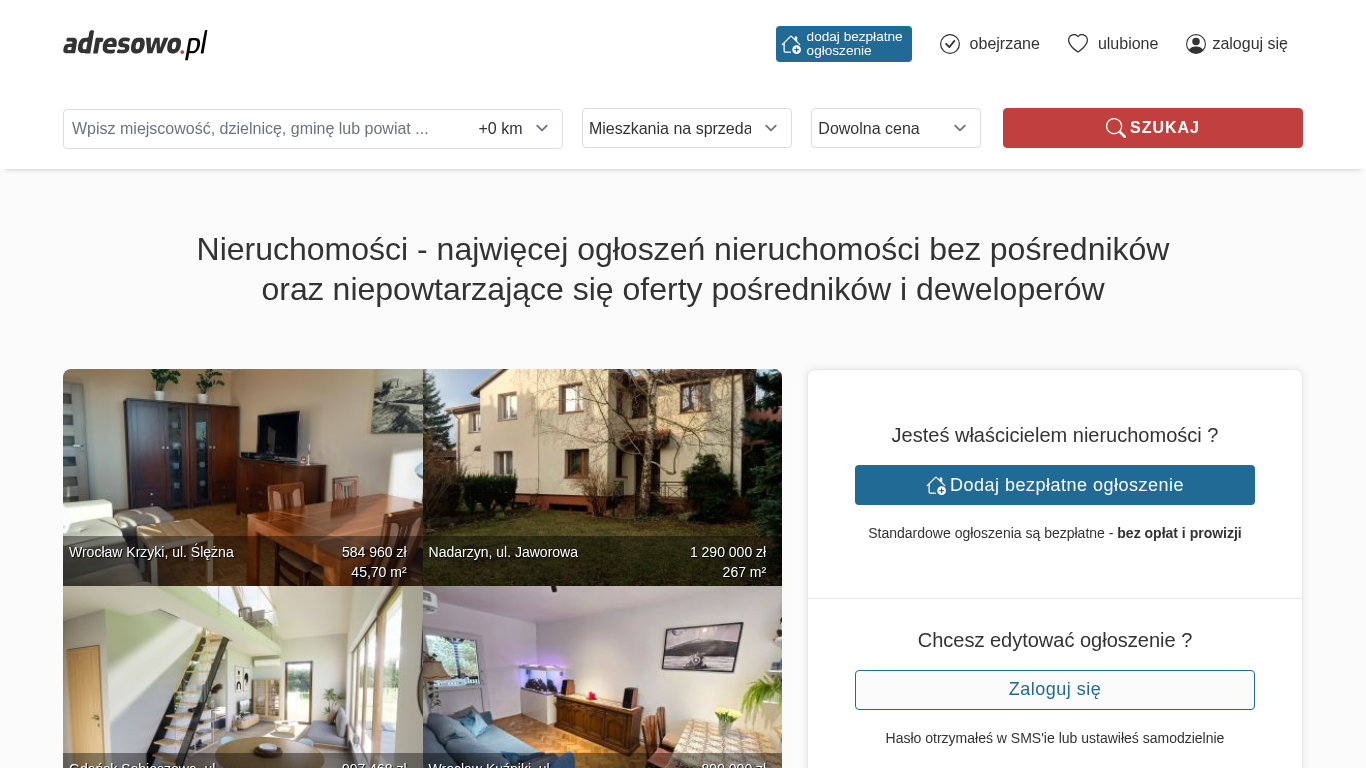Open viewed listings via checkmark icon
The height and width of the screenshot is (768, 1366).
tap(950, 44)
